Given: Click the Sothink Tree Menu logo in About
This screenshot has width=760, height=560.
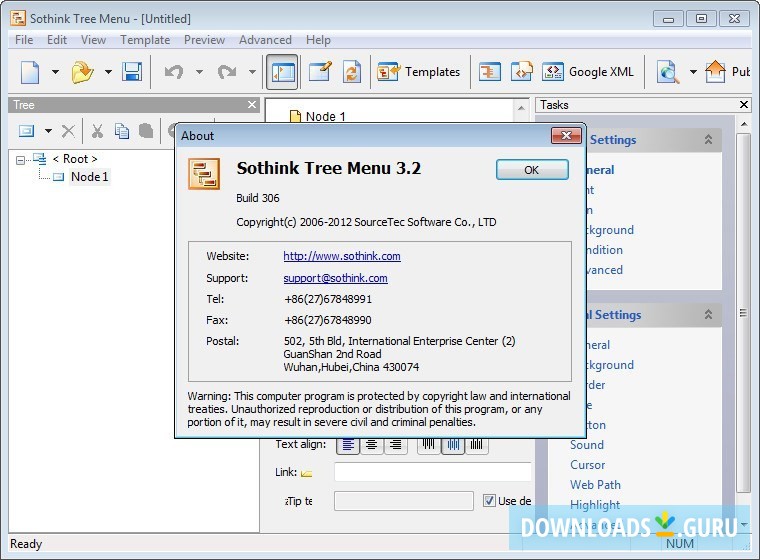Looking at the screenshot, I should click(x=204, y=174).
